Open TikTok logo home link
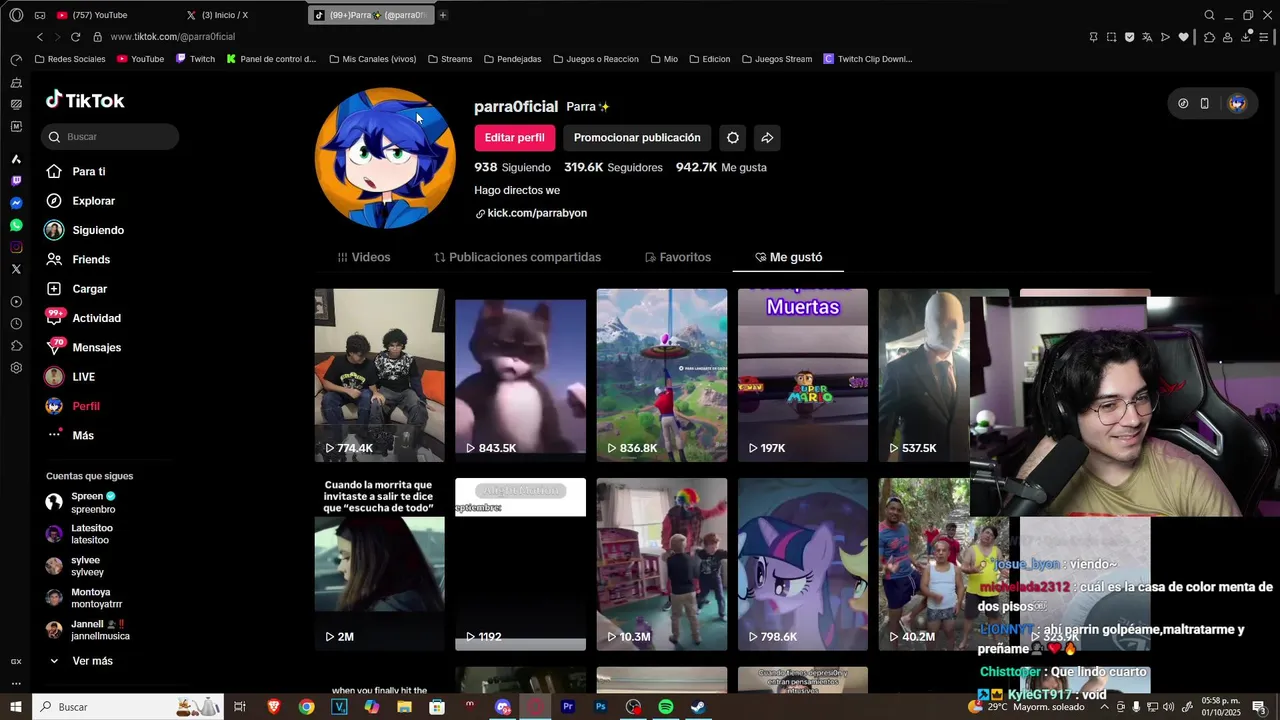 [85, 100]
